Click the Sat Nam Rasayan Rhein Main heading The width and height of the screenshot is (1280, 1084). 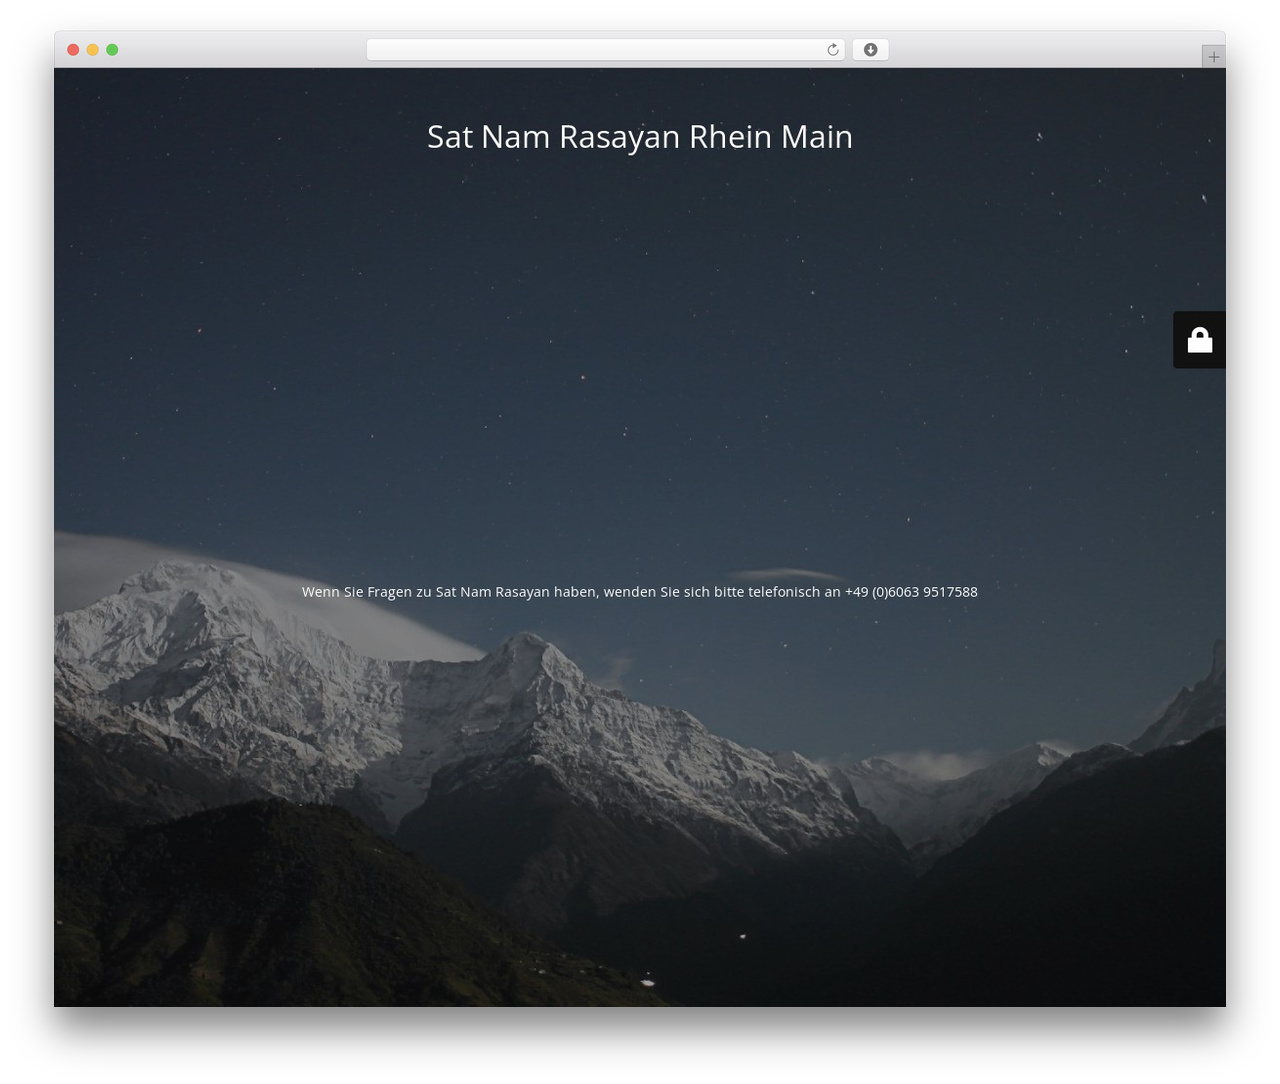click(640, 137)
